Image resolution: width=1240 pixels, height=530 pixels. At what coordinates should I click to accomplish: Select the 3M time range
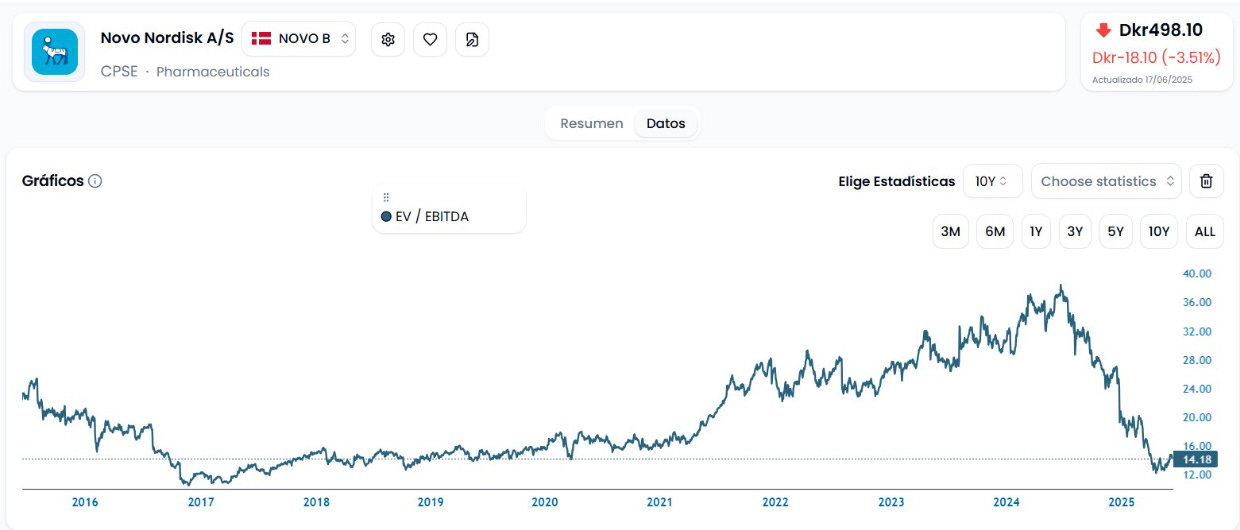[950, 231]
